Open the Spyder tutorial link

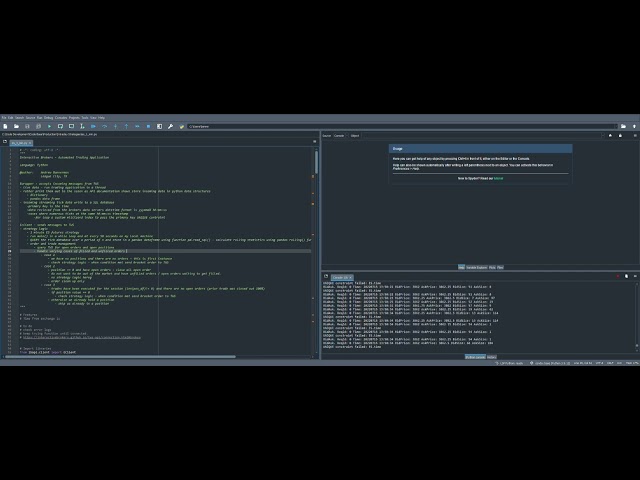[x=498, y=178]
